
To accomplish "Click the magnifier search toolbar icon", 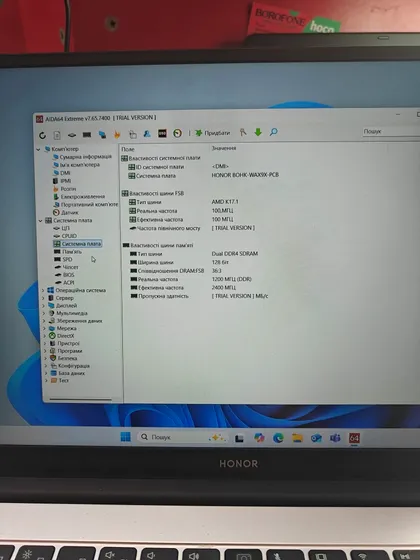I will click(273, 132).
